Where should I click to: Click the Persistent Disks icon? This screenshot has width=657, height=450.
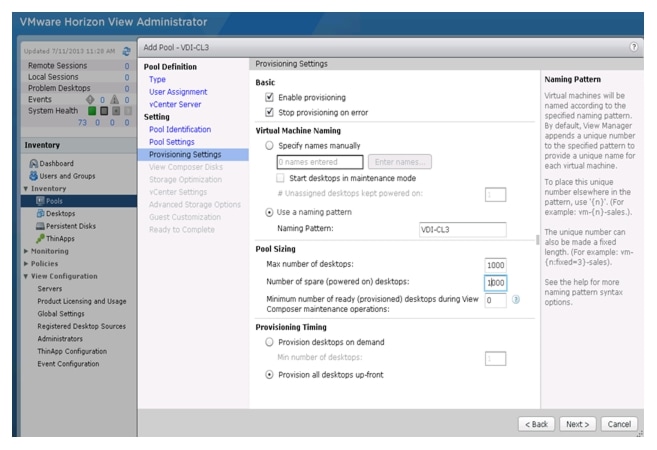click(x=40, y=226)
